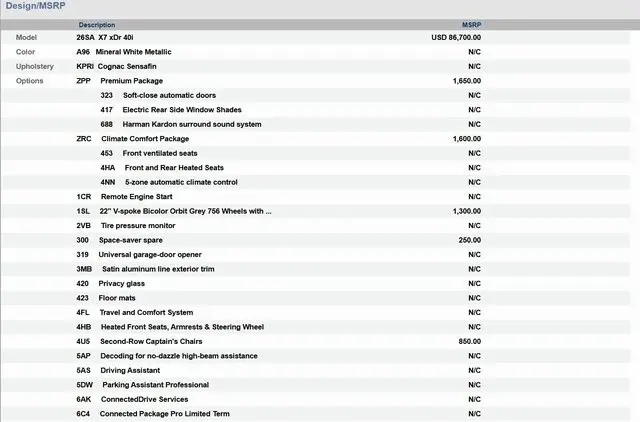Select Remote Engine Start option
The image size is (640, 422).
136,197
